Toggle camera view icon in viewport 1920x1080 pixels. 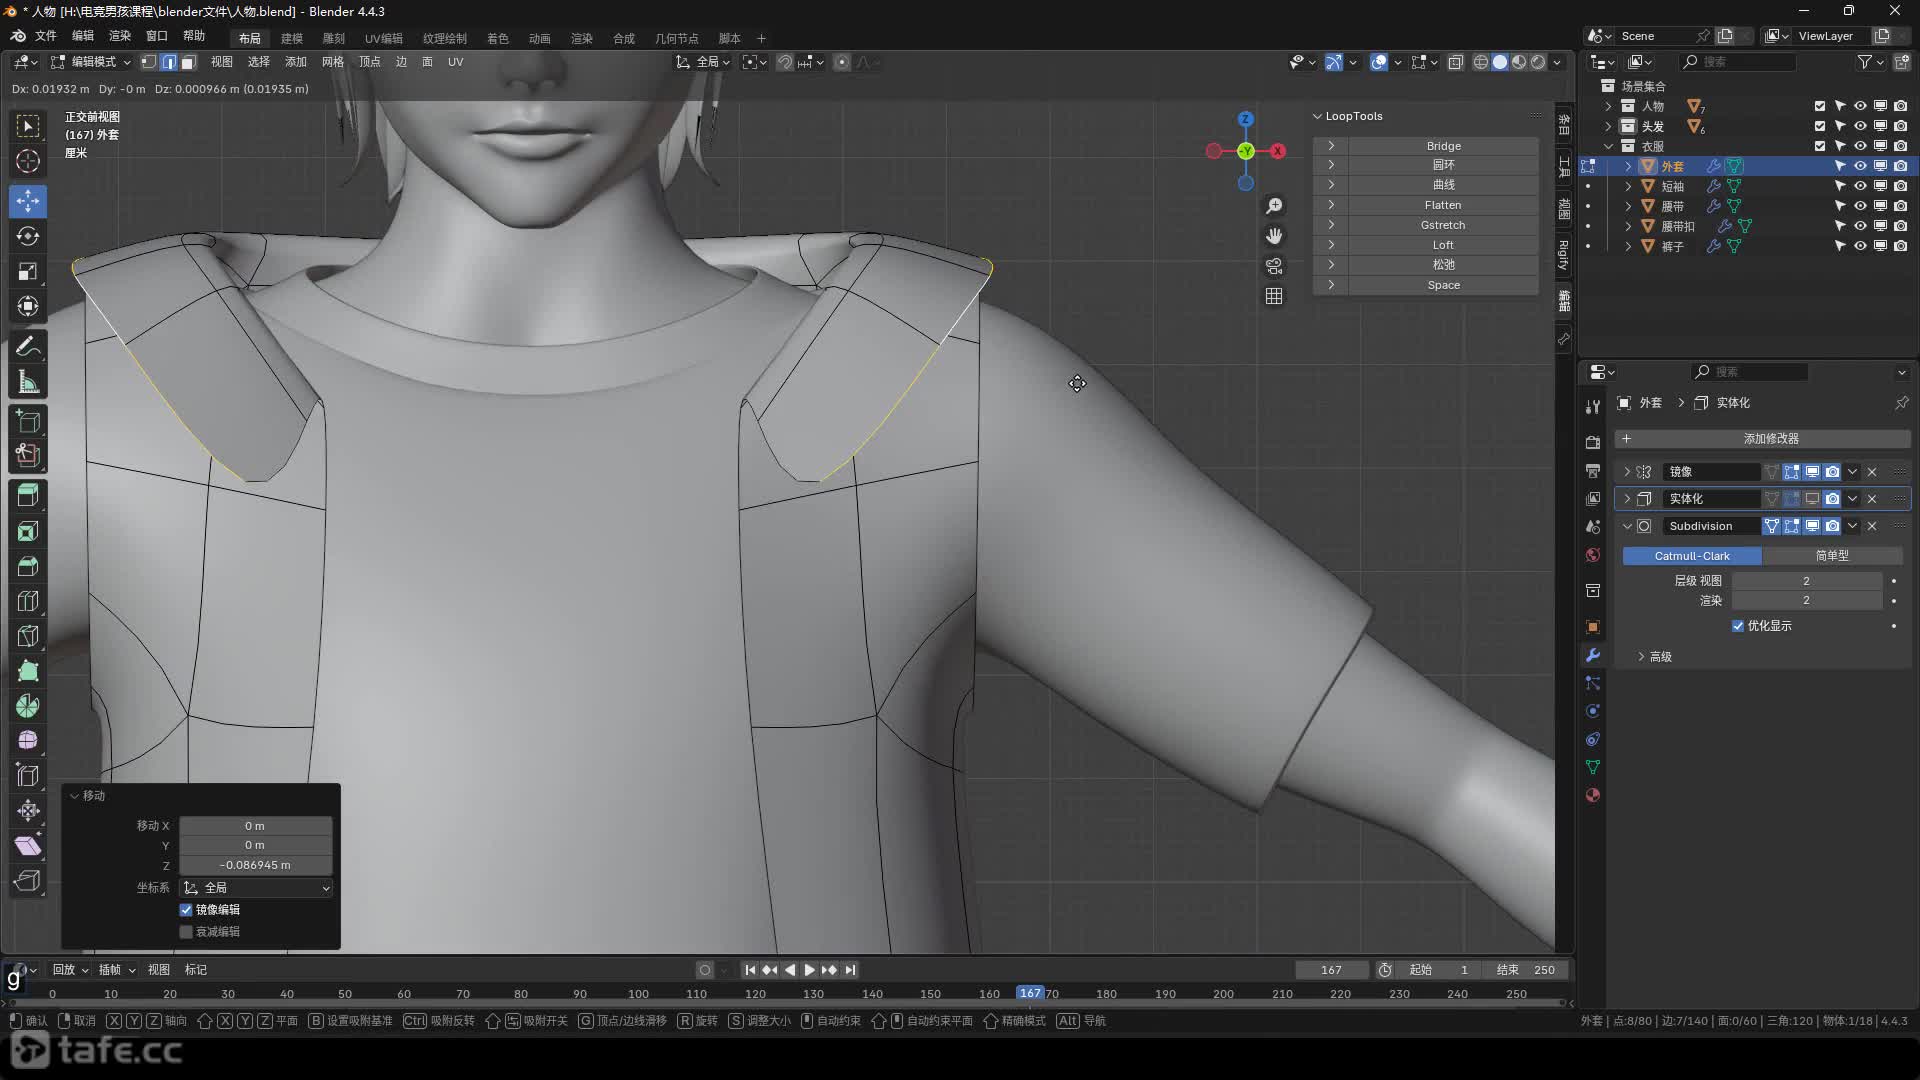1274,266
